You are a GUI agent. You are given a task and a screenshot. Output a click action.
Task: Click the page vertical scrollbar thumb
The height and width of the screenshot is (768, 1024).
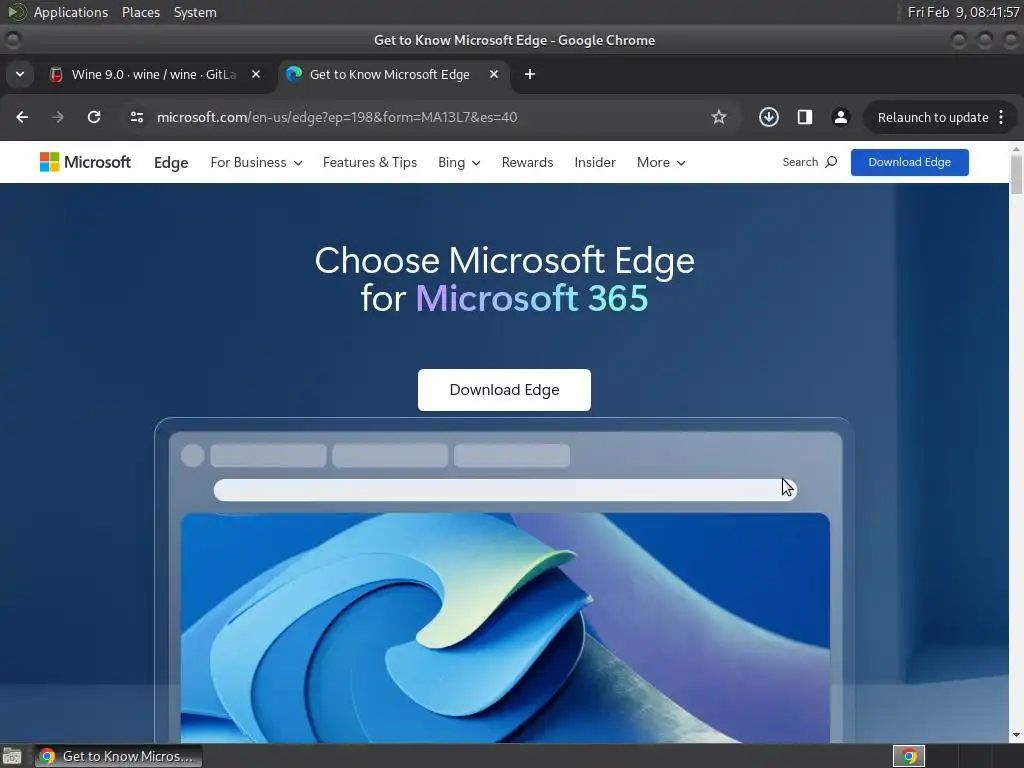[x=1016, y=174]
